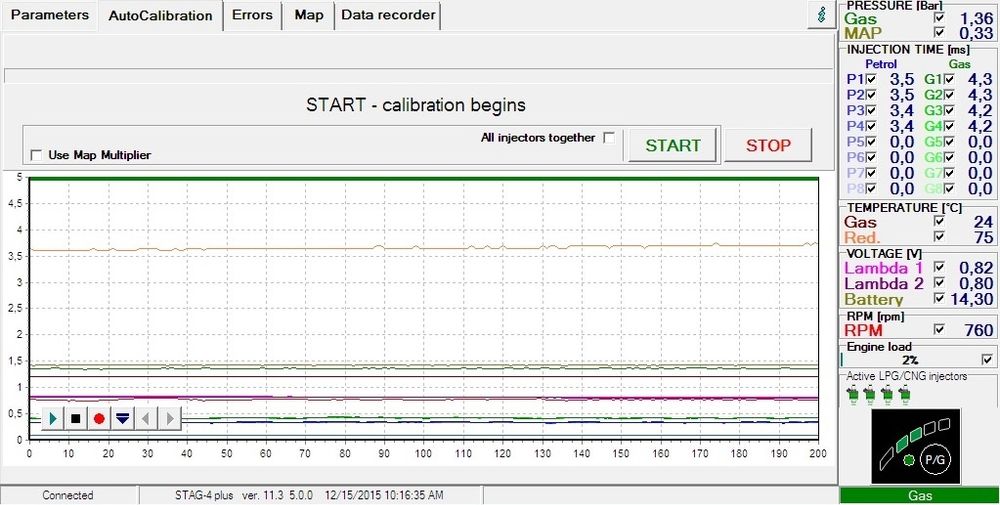Click the green Gas status bar
1000x505 pixels.
point(919,496)
